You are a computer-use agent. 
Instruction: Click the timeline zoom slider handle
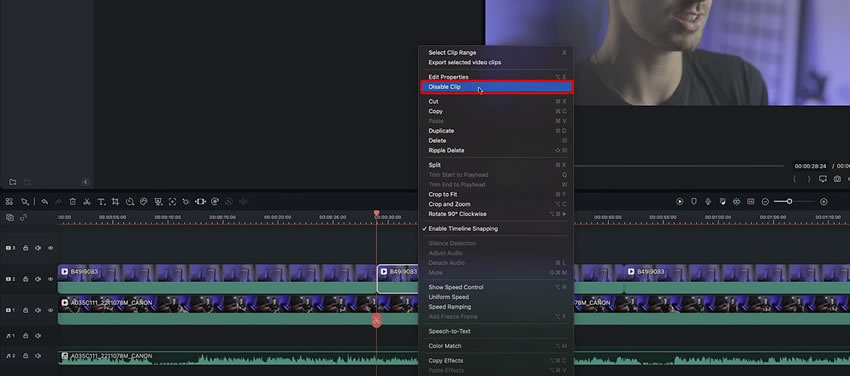[x=789, y=202]
